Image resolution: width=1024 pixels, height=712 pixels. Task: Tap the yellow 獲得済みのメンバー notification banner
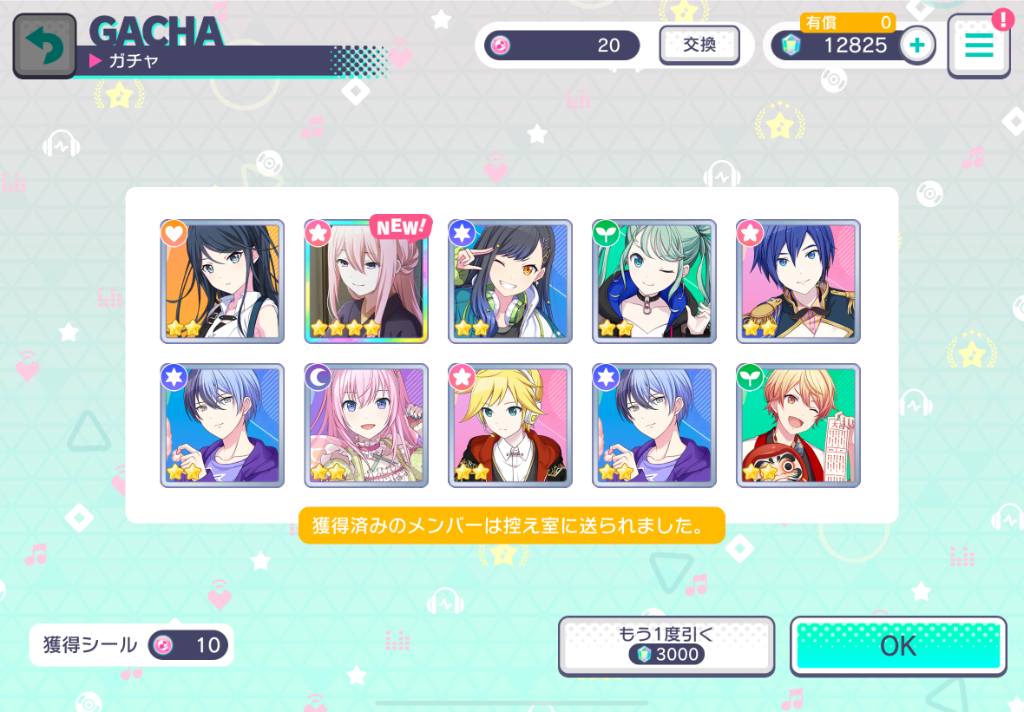(511, 525)
